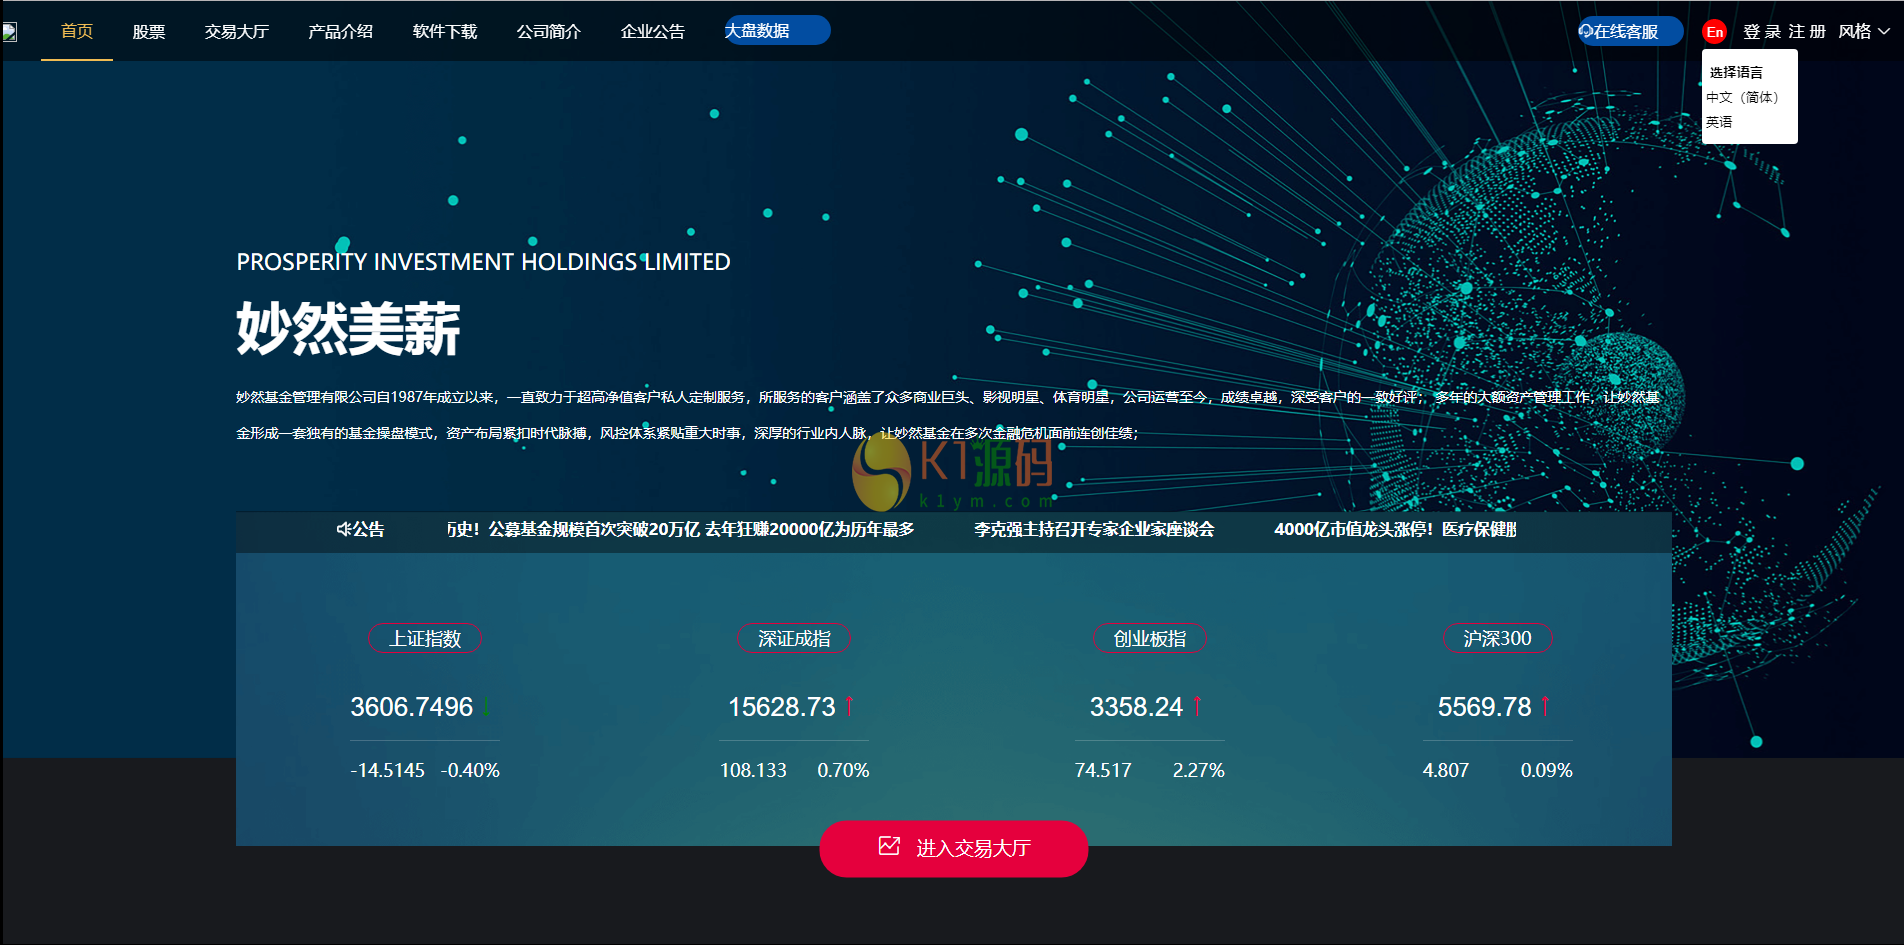Click the red up arrow beside 5569.78
The width and height of the screenshot is (1904, 945).
[x=1545, y=707]
